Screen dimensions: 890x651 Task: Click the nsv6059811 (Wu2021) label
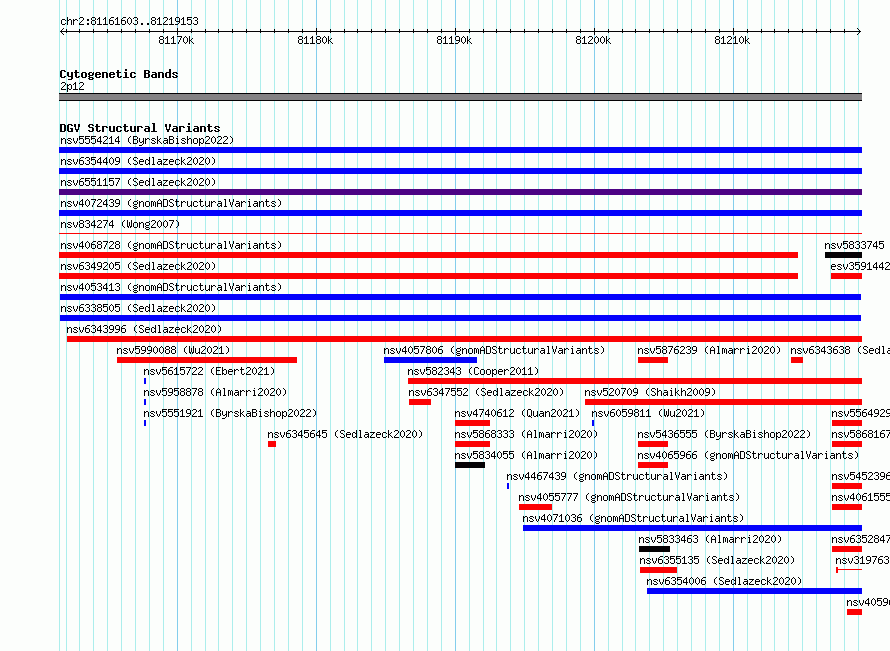(648, 413)
